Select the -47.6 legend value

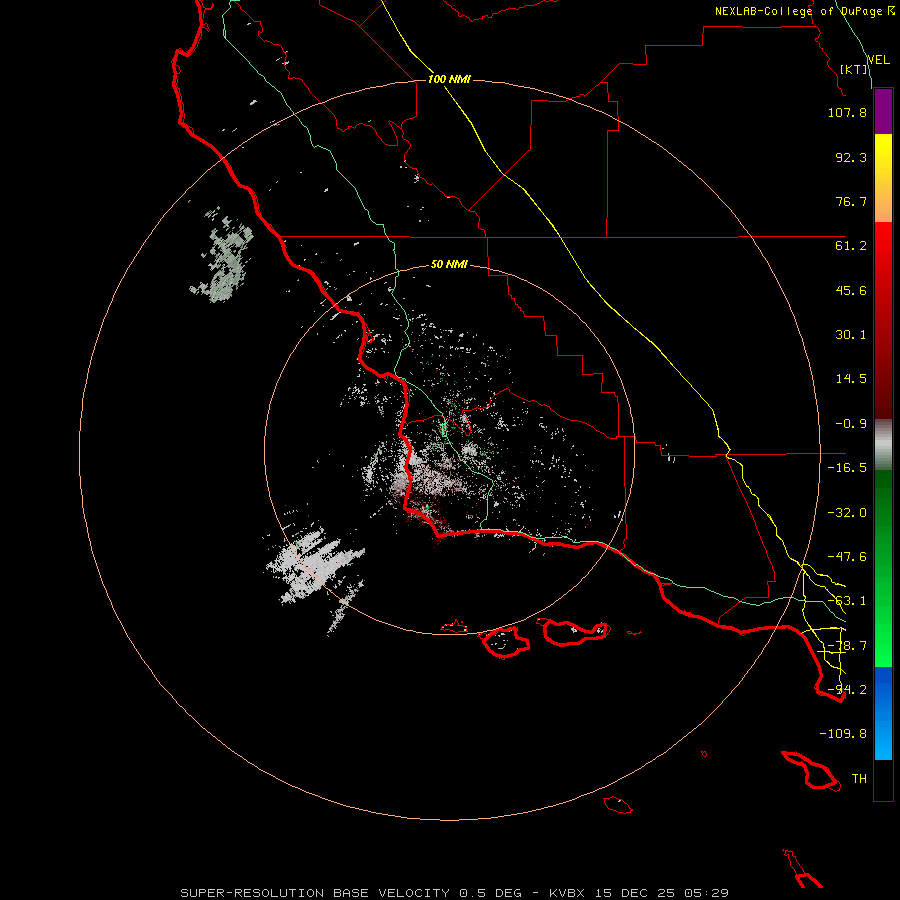pos(847,557)
